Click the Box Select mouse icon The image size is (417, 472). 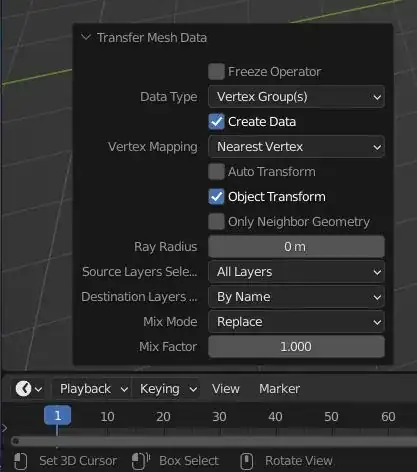pyautogui.click(x=141, y=461)
